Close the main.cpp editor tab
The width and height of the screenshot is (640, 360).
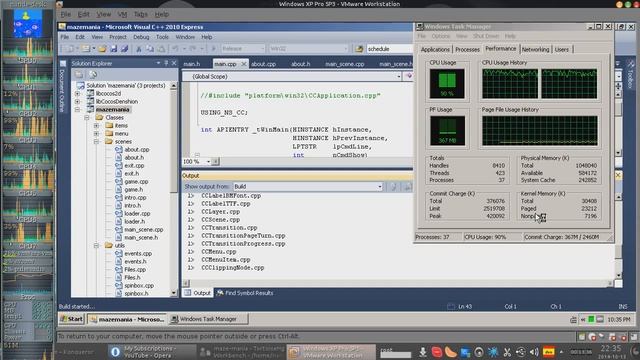tap(244, 64)
